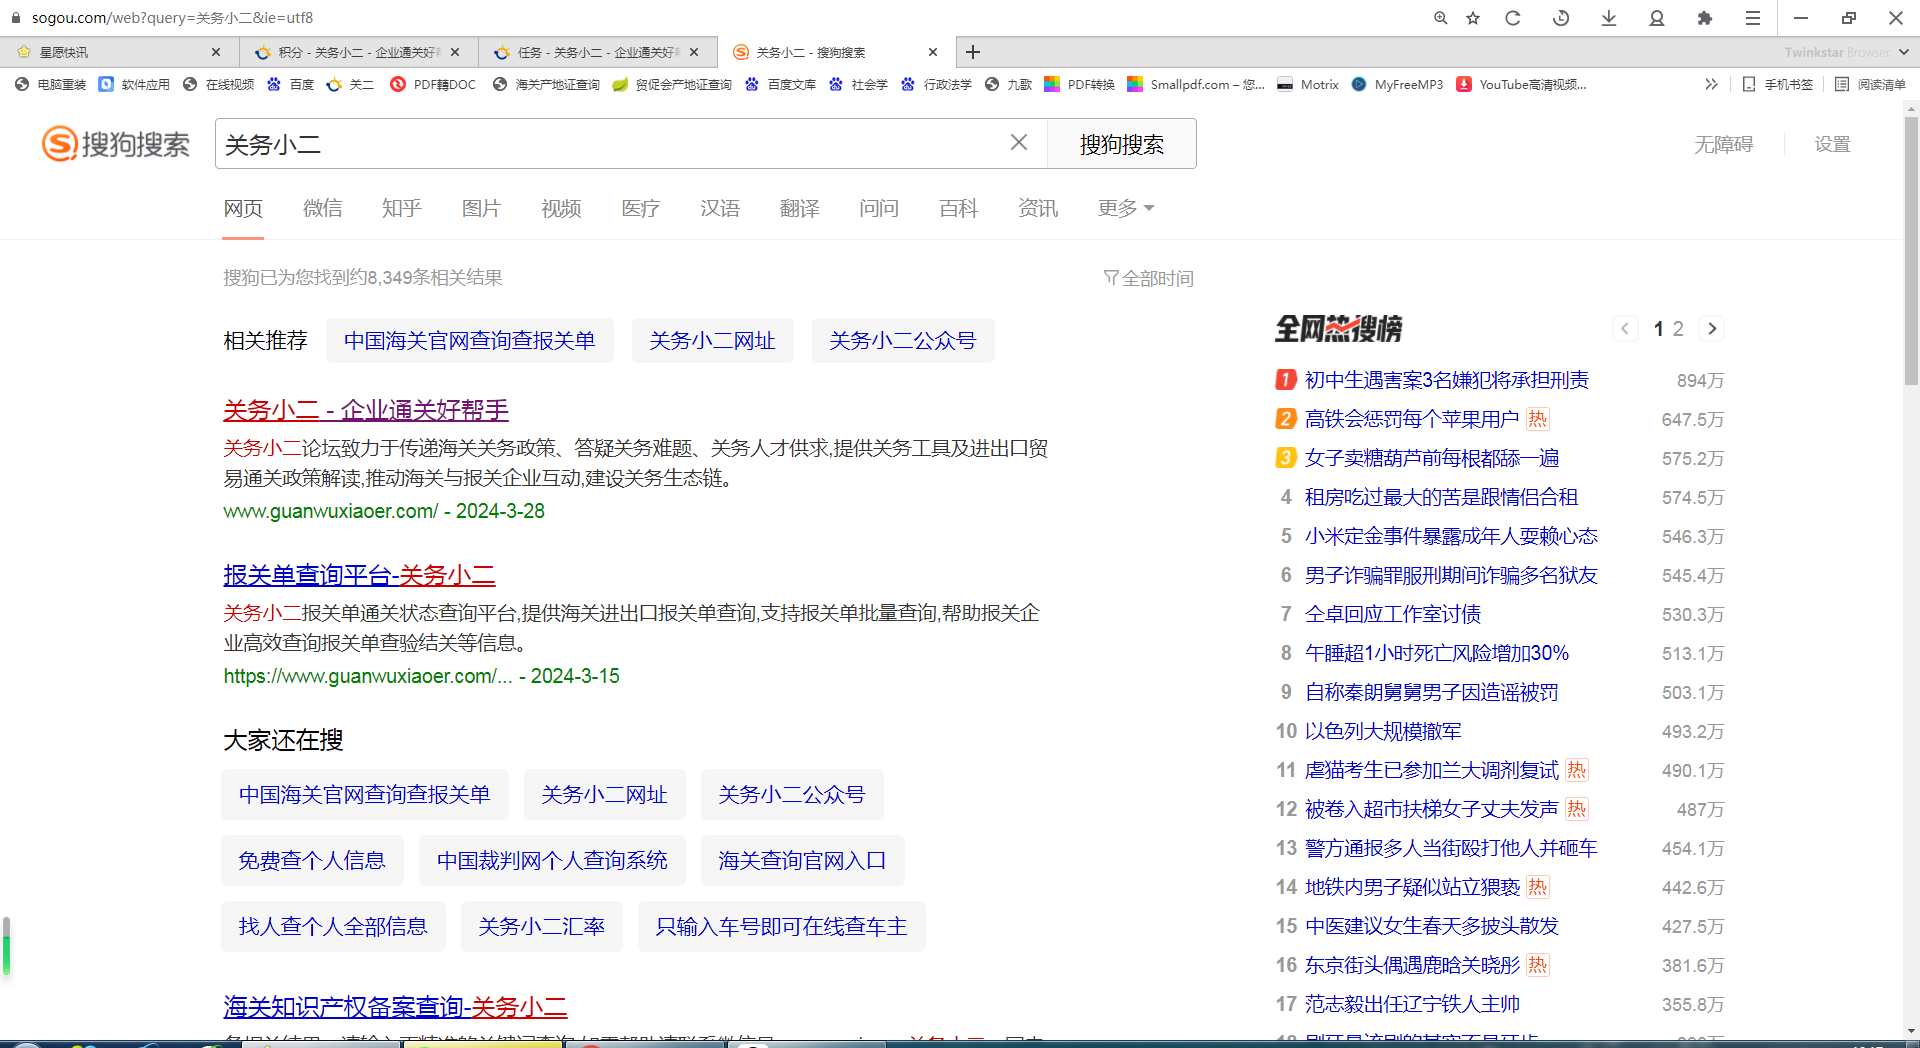1920x1048 pixels.
Task: Open hot topic 小米定金事件暴露成年人要赖心态
Action: click(1451, 536)
